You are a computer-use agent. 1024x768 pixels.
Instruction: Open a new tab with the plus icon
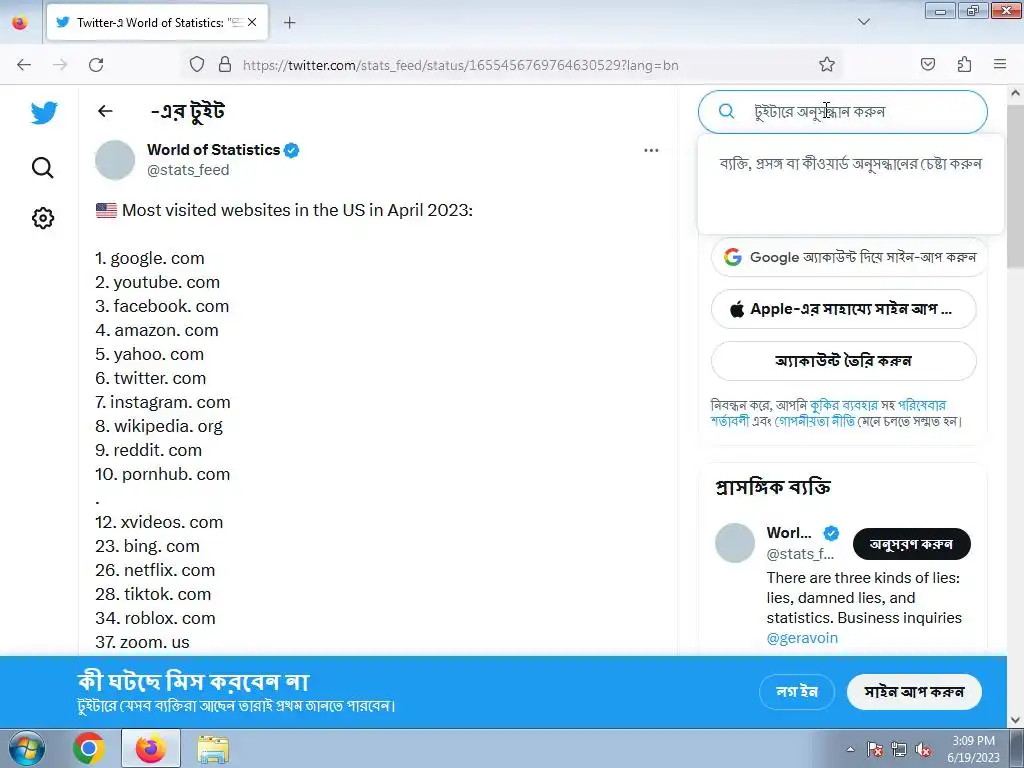point(290,23)
